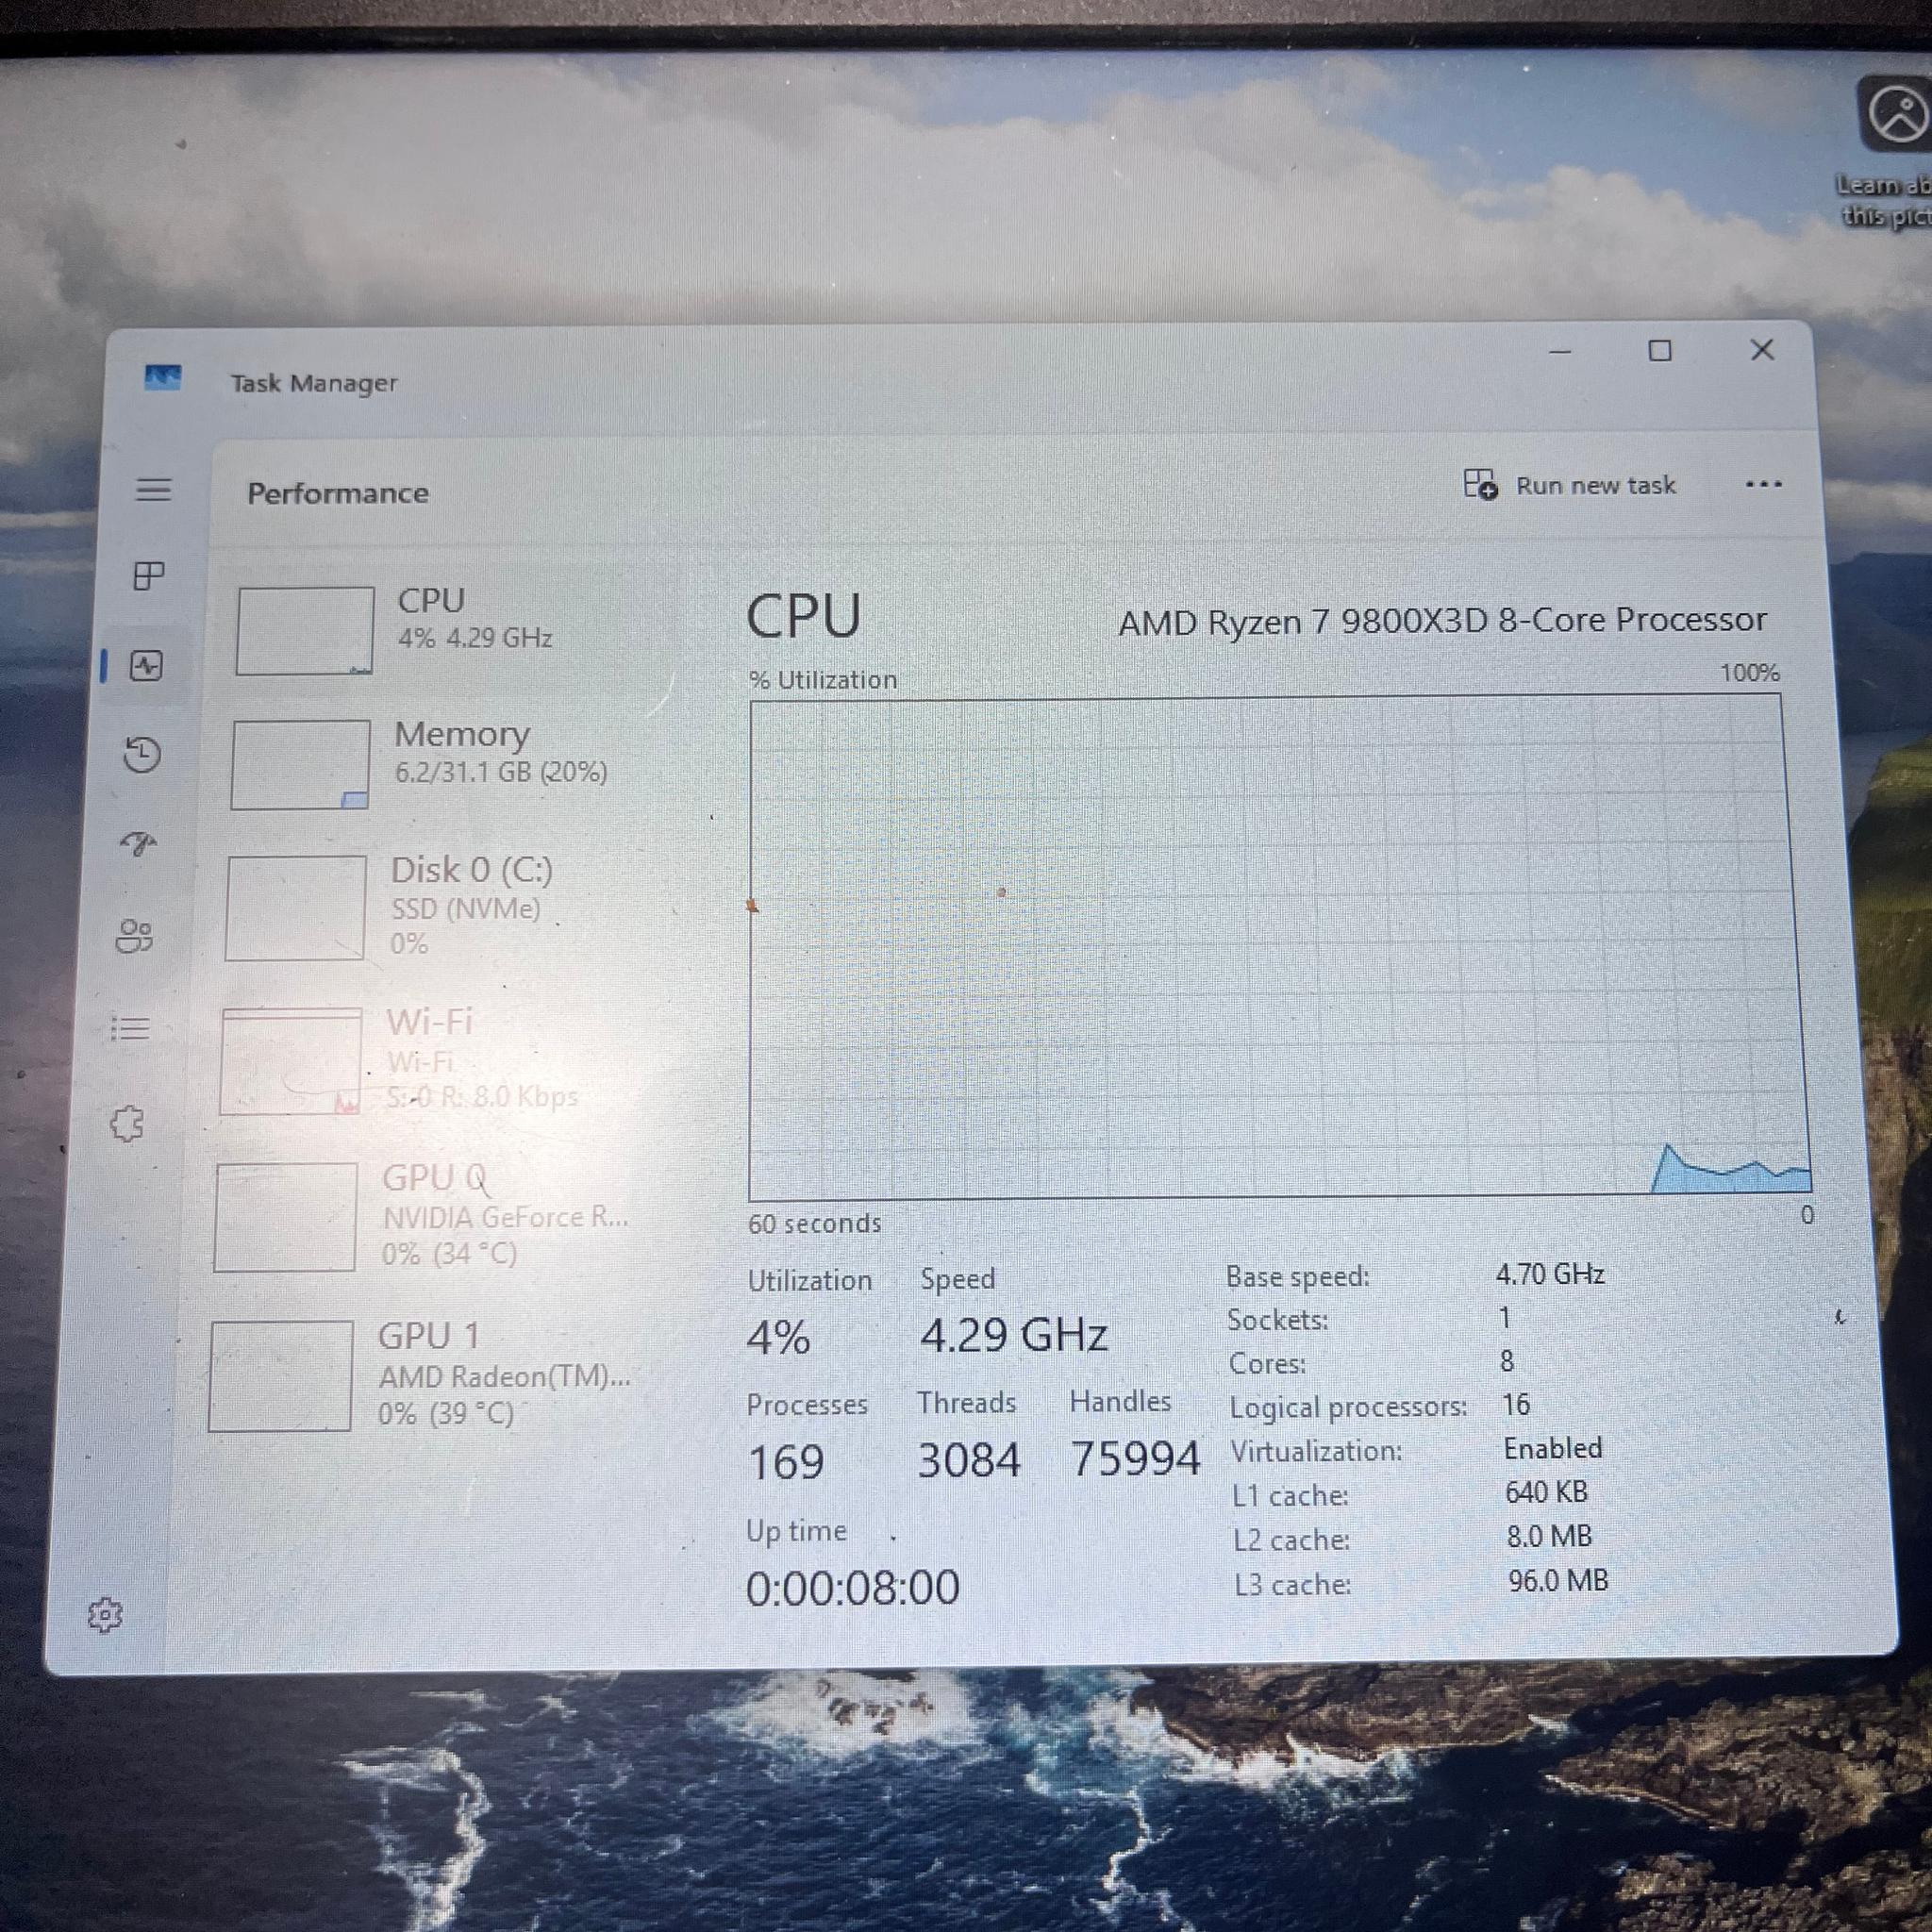Click the L1 cache 640 KB value
The height and width of the screenshot is (1932, 1932).
click(x=1546, y=1492)
